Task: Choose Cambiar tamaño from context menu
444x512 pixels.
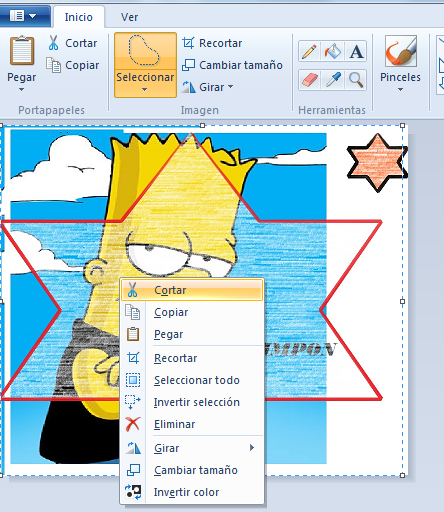Action: click(x=192, y=470)
